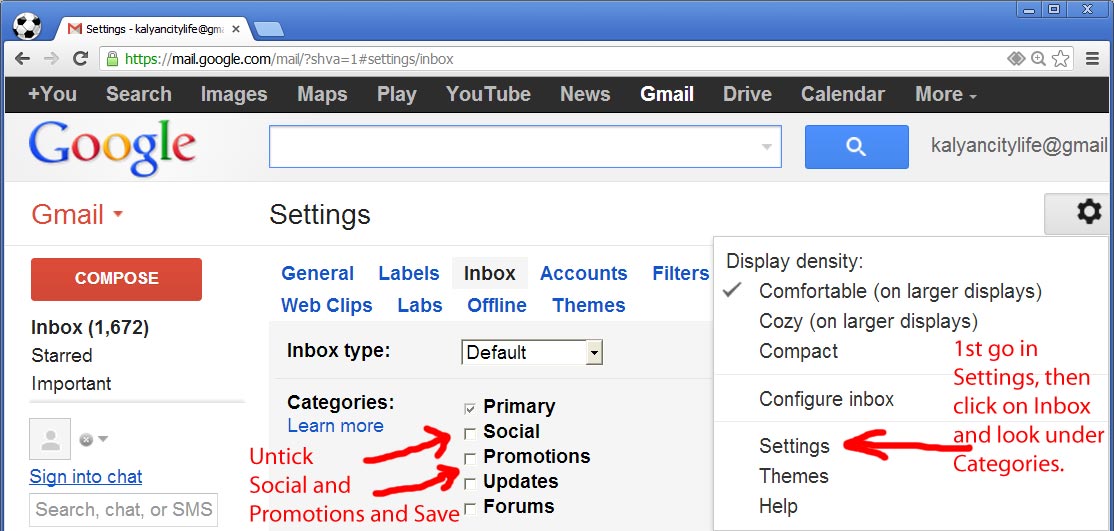
Task: Tick the Updates category checkbox
Action: tap(470, 483)
